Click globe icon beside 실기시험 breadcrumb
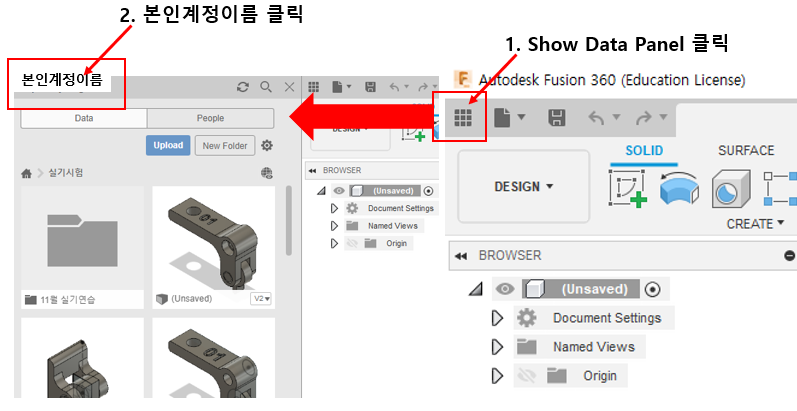This screenshot has height=411, width=797. tap(267, 173)
